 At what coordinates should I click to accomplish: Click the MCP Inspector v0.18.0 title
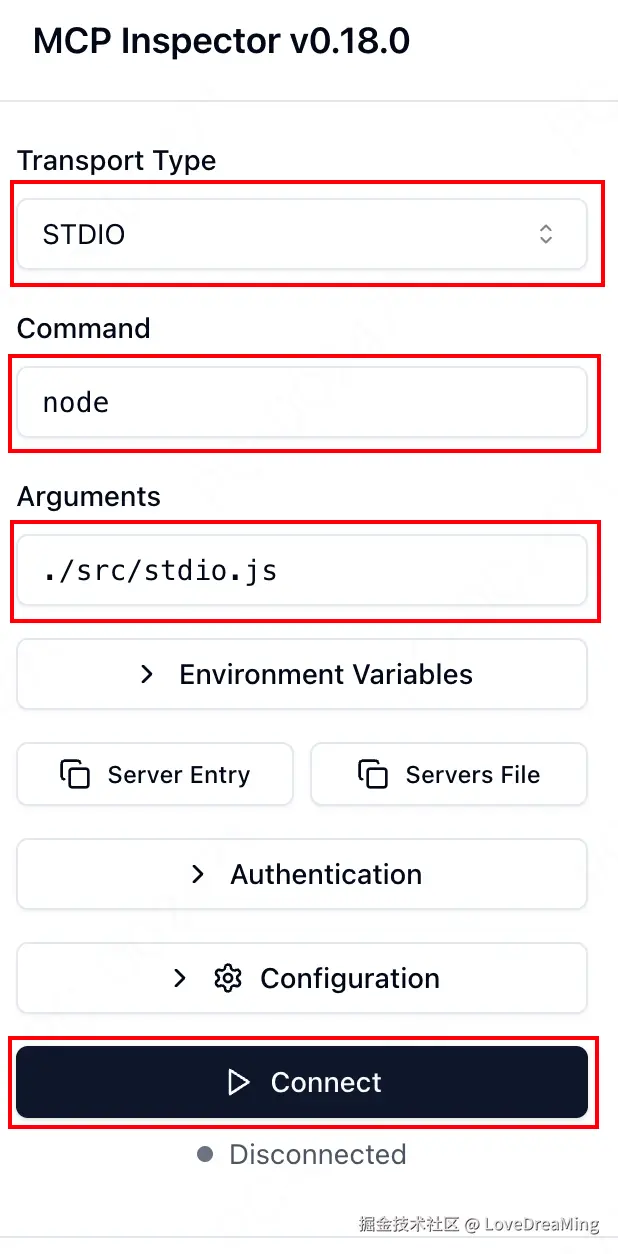[221, 41]
